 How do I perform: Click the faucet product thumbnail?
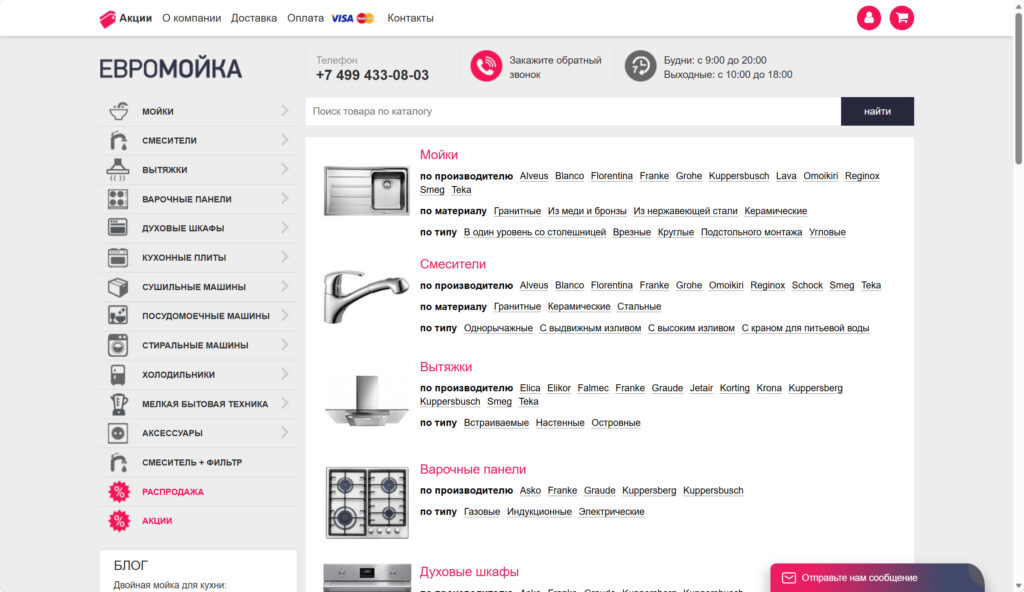[x=366, y=297]
